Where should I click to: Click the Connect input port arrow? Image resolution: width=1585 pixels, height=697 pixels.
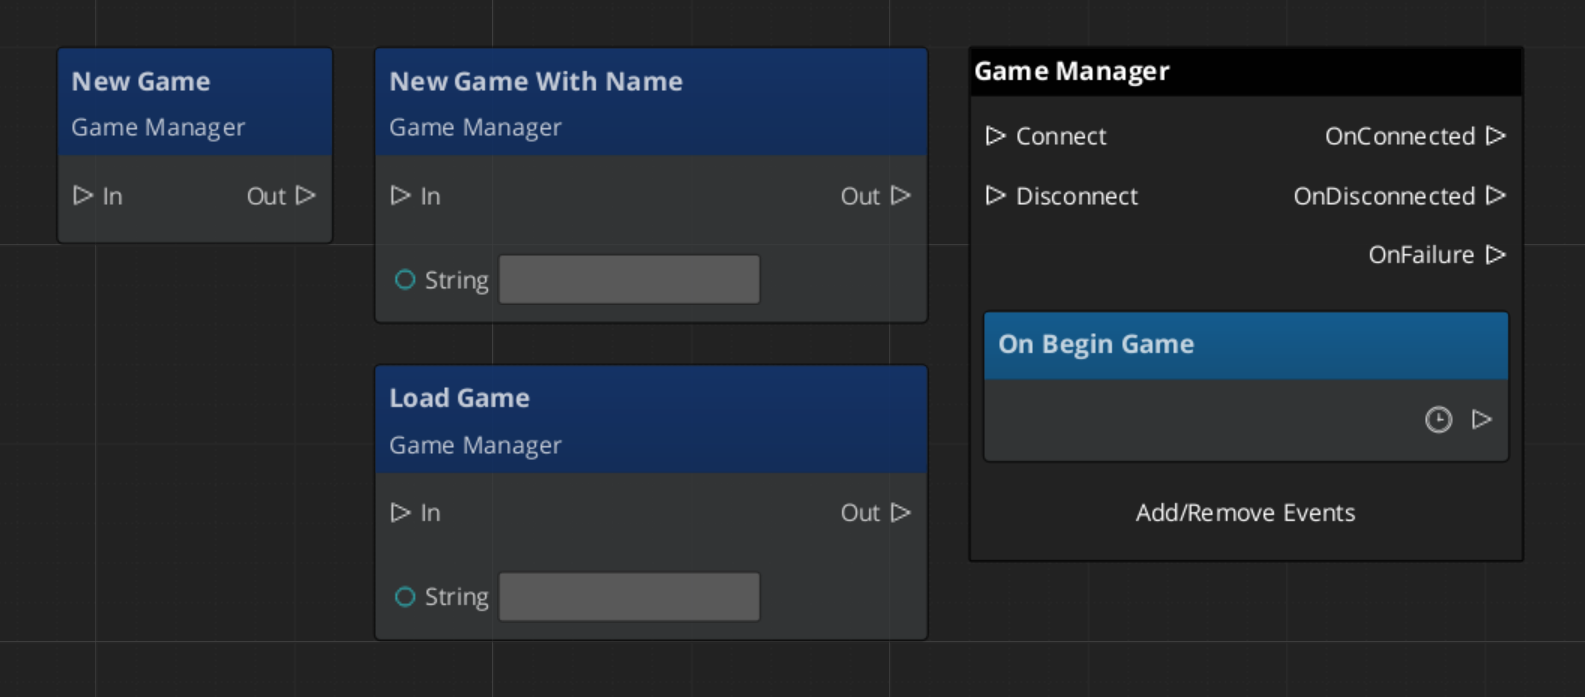click(995, 136)
